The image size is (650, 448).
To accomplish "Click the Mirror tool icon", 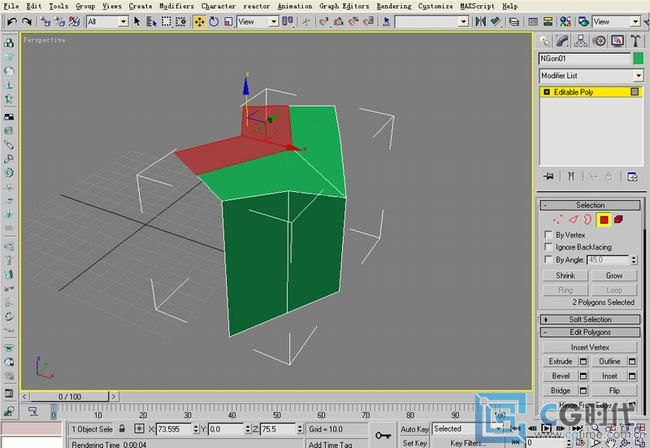I will (480, 21).
